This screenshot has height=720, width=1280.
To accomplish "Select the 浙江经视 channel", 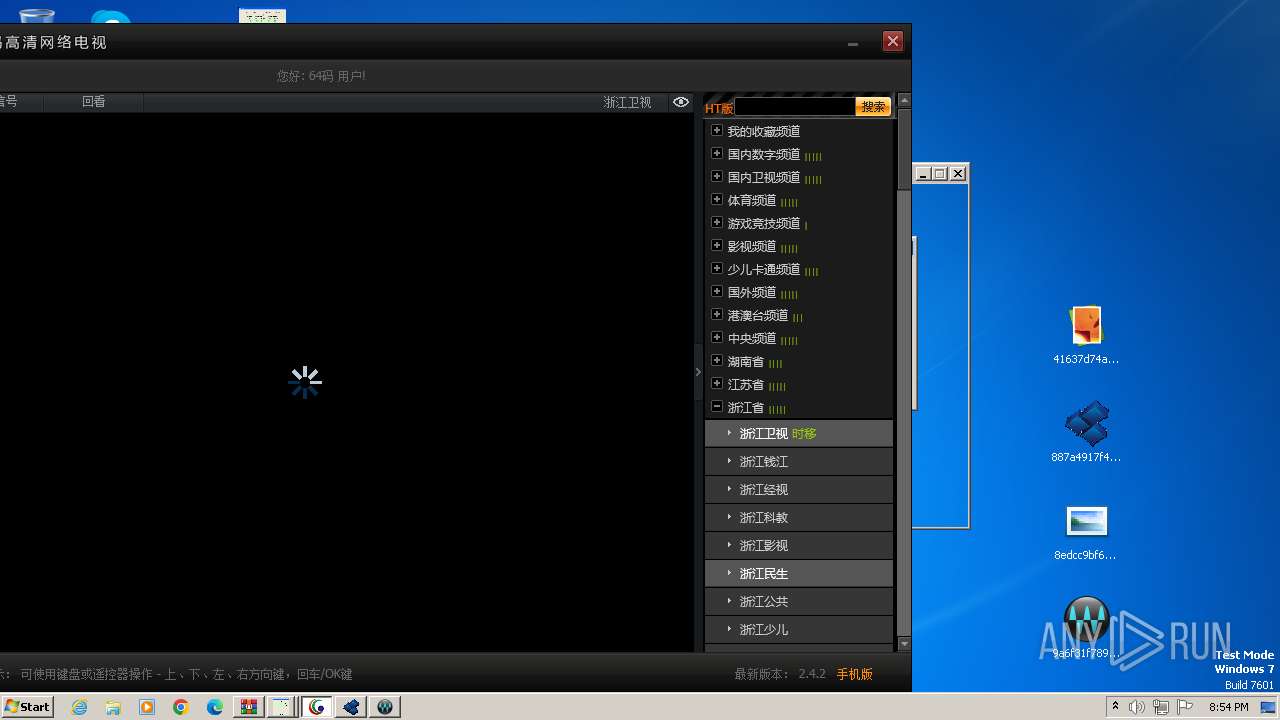I will (x=798, y=489).
